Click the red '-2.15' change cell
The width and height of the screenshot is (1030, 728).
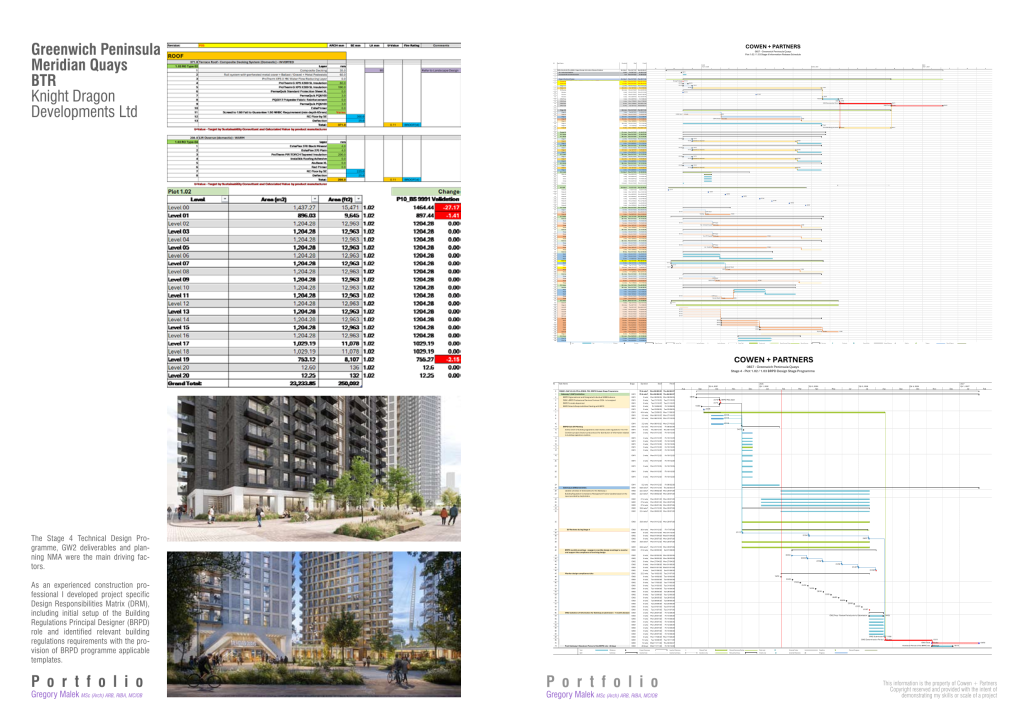(x=448, y=359)
